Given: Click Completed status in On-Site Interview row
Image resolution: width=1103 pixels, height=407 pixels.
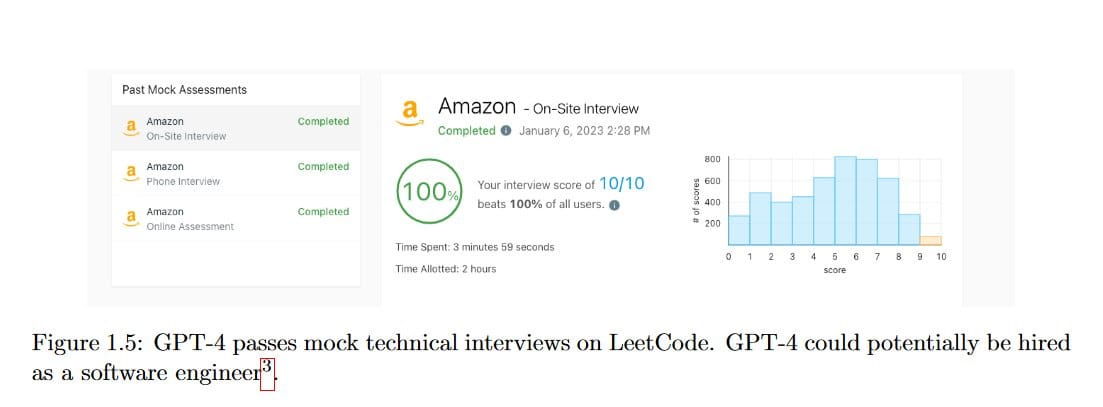Looking at the screenshot, I should pos(323,121).
